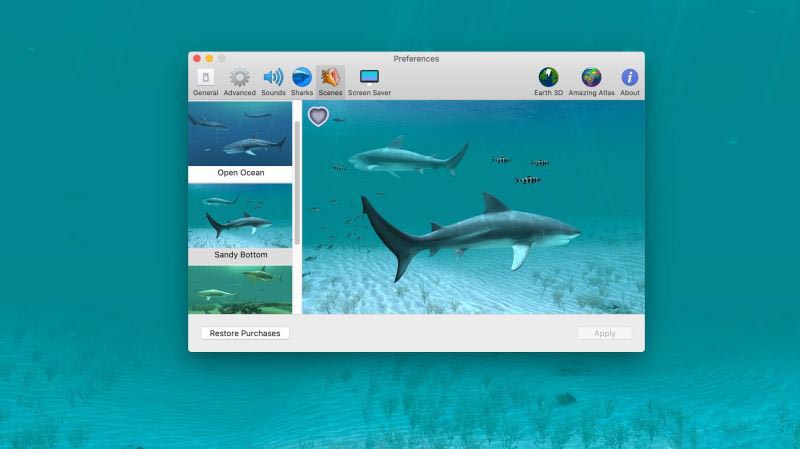Open the Sounds speaker pane

[273, 82]
